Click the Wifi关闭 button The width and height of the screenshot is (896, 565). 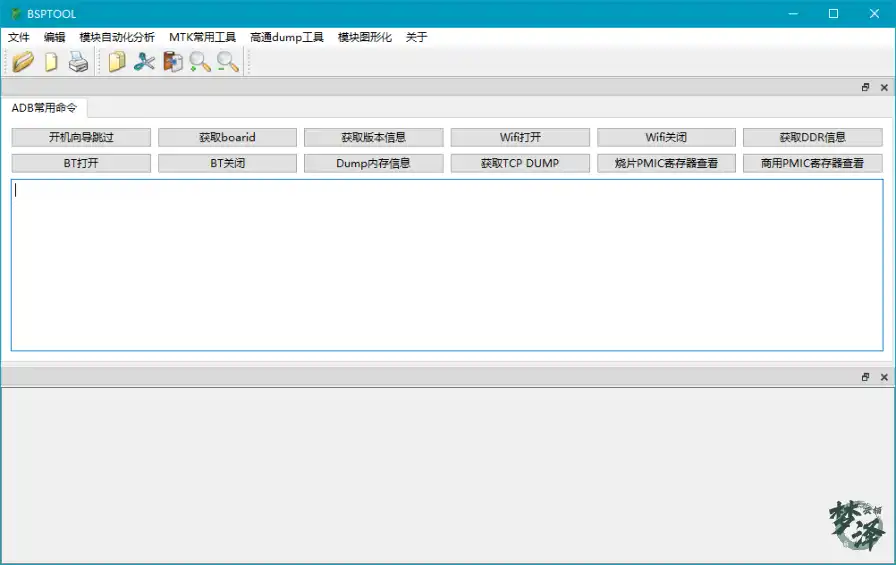pyautogui.click(x=666, y=137)
